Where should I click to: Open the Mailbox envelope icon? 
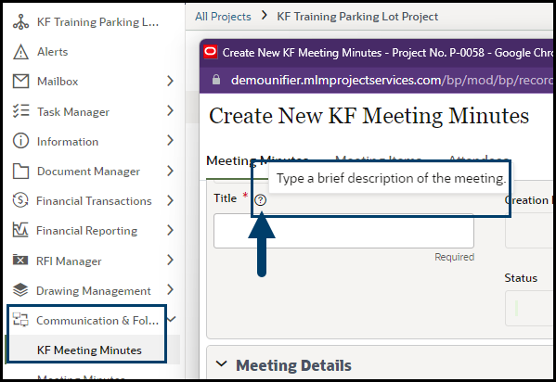21,81
